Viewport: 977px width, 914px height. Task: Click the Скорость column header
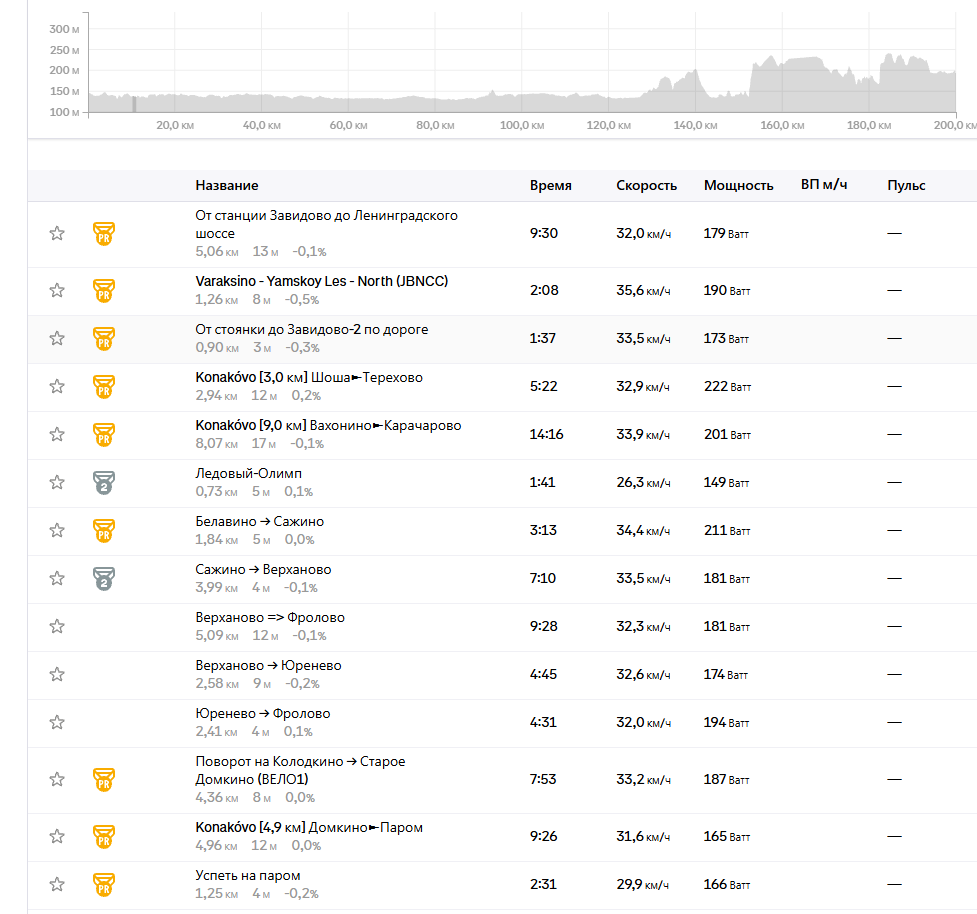coord(646,185)
